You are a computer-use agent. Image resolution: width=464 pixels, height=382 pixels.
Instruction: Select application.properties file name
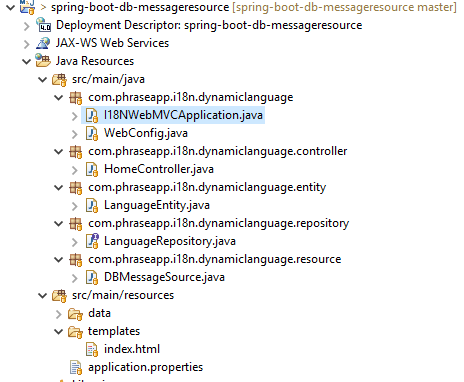pos(145,367)
